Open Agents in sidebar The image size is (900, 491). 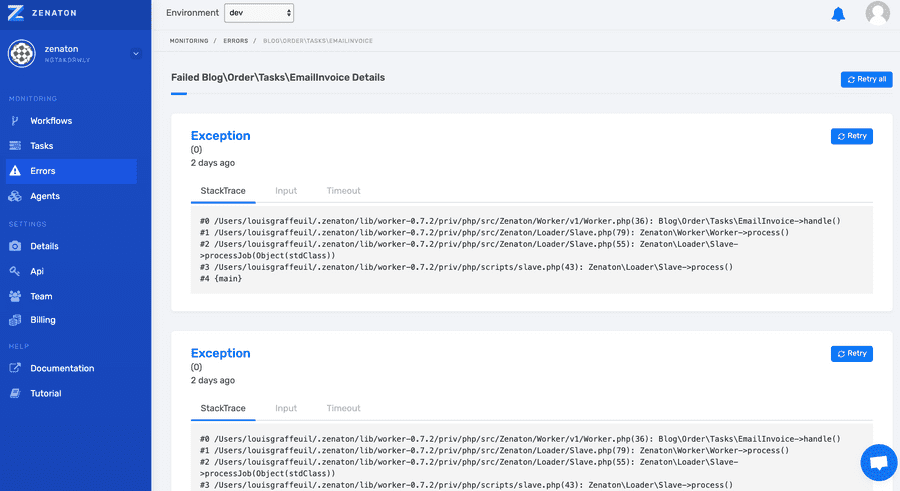point(45,196)
